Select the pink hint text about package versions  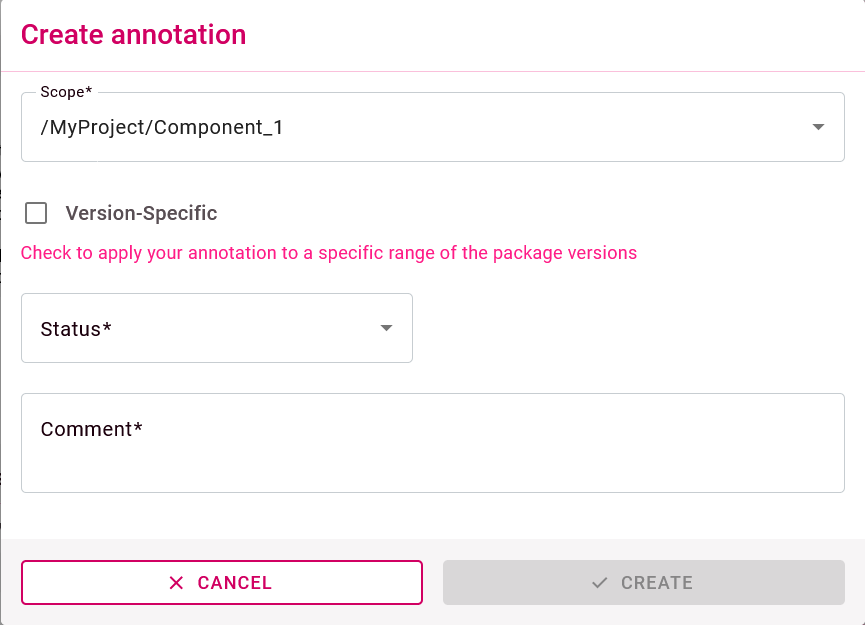tap(328, 253)
